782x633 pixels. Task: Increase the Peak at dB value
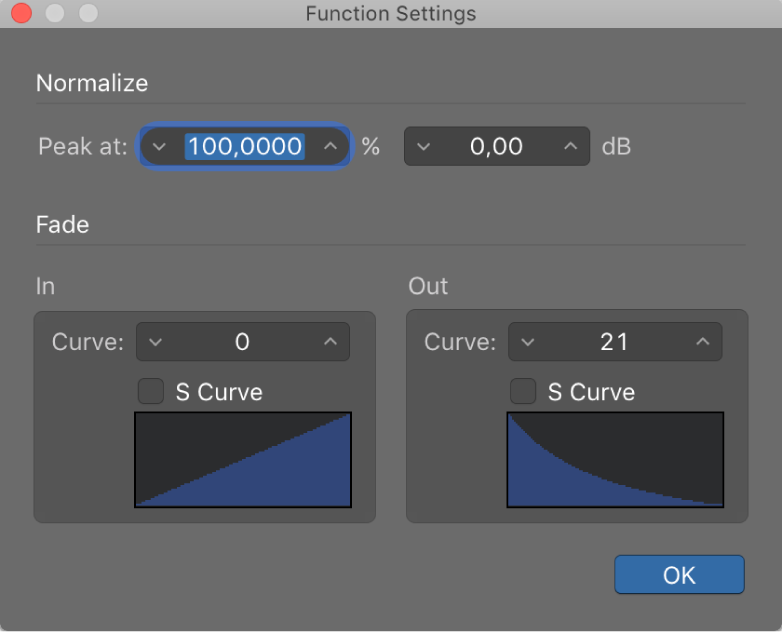coord(571,146)
